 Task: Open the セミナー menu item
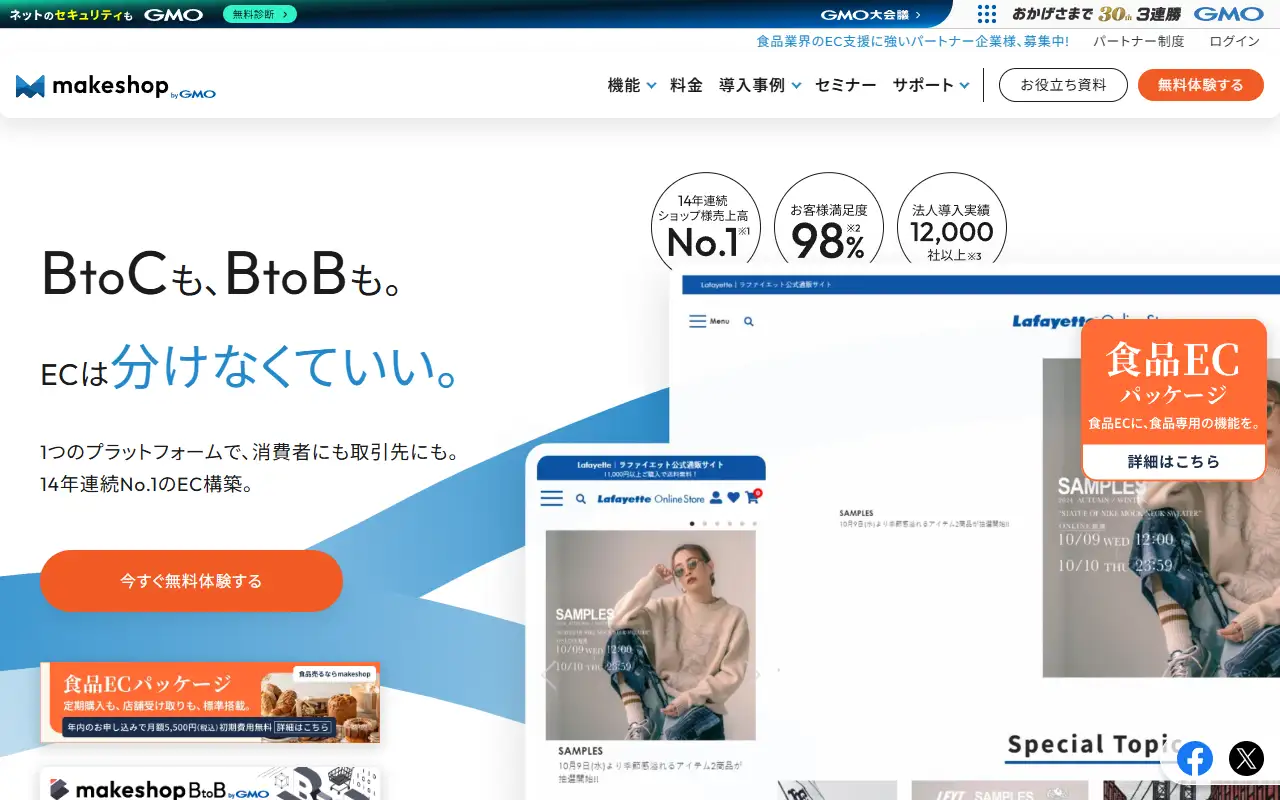846,85
